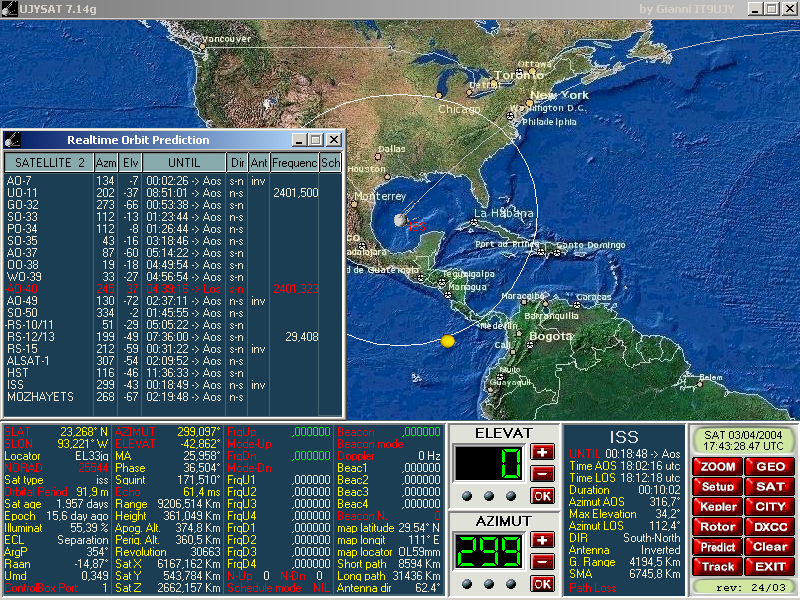The width and height of the screenshot is (800, 600).
Task: Minimize the Realtime Orbit Prediction window
Action: point(299,140)
